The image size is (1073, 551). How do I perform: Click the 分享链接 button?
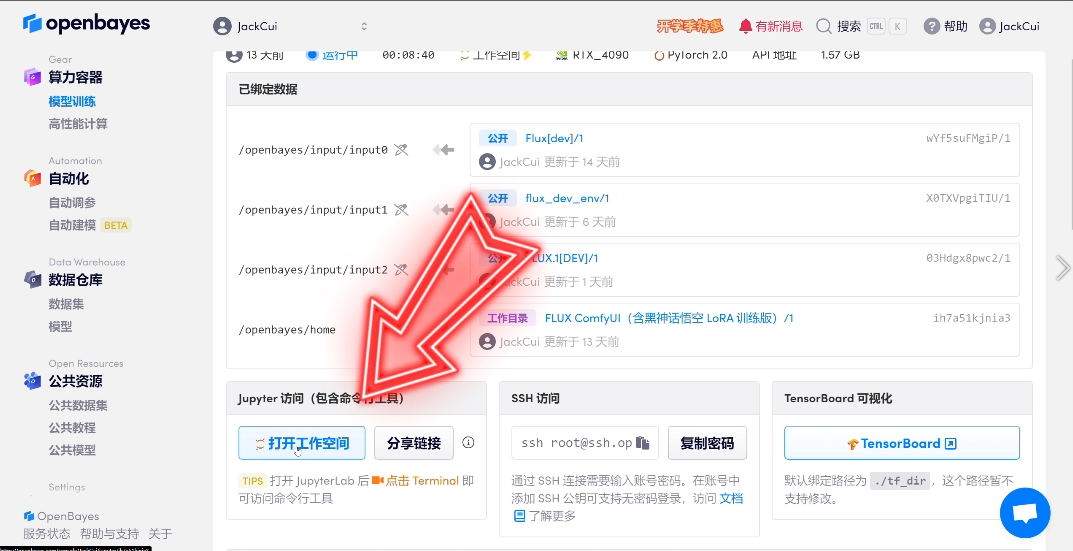point(414,443)
